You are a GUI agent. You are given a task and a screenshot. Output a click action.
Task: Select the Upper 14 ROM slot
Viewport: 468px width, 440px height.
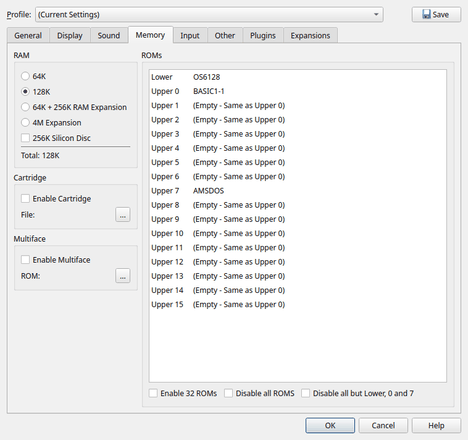tap(297, 290)
